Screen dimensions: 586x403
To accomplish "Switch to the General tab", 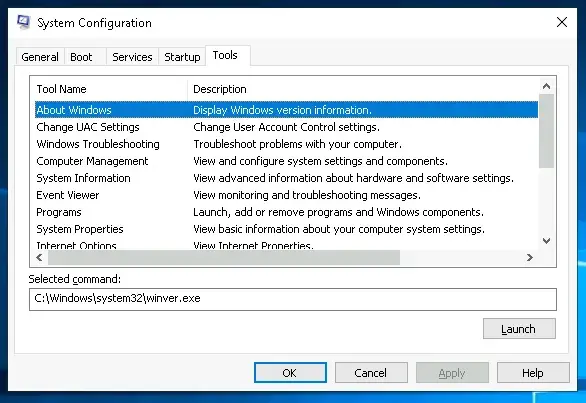I will click(x=40, y=57).
